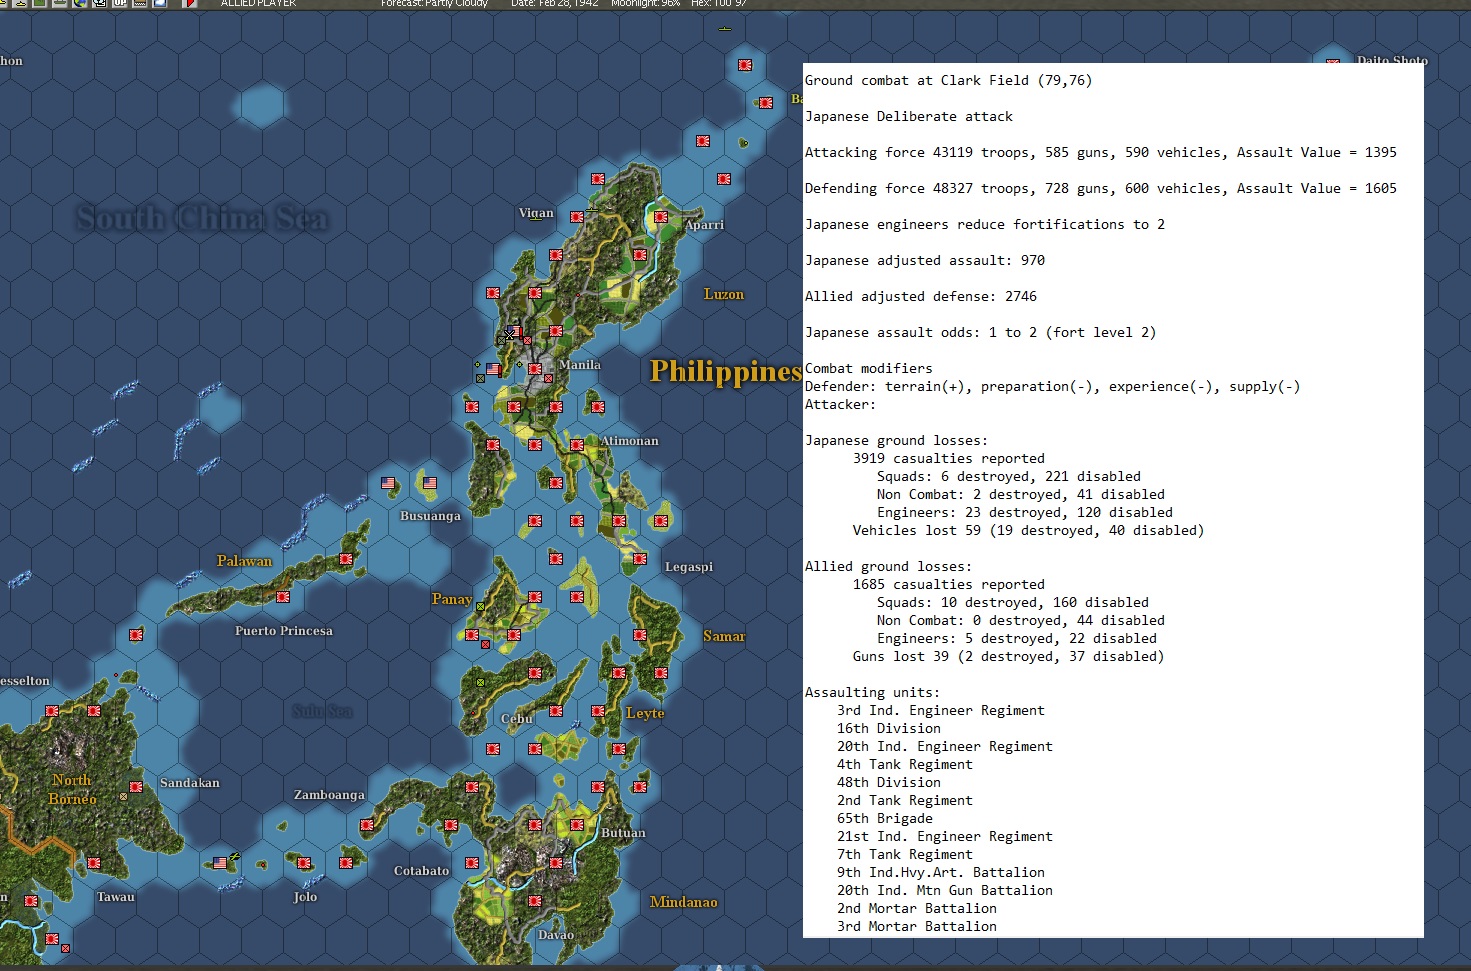Click the Japanese flag left of Butuan label

click(577, 825)
